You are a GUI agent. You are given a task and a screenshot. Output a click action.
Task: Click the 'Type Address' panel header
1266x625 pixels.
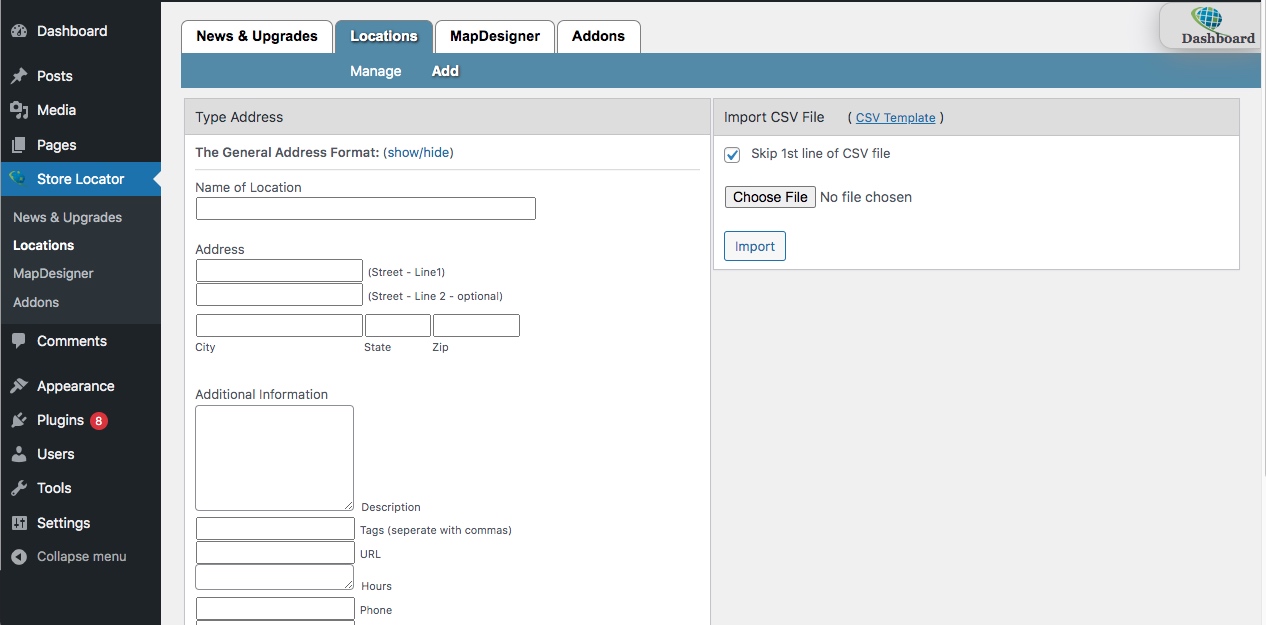pyautogui.click(x=447, y=117)
